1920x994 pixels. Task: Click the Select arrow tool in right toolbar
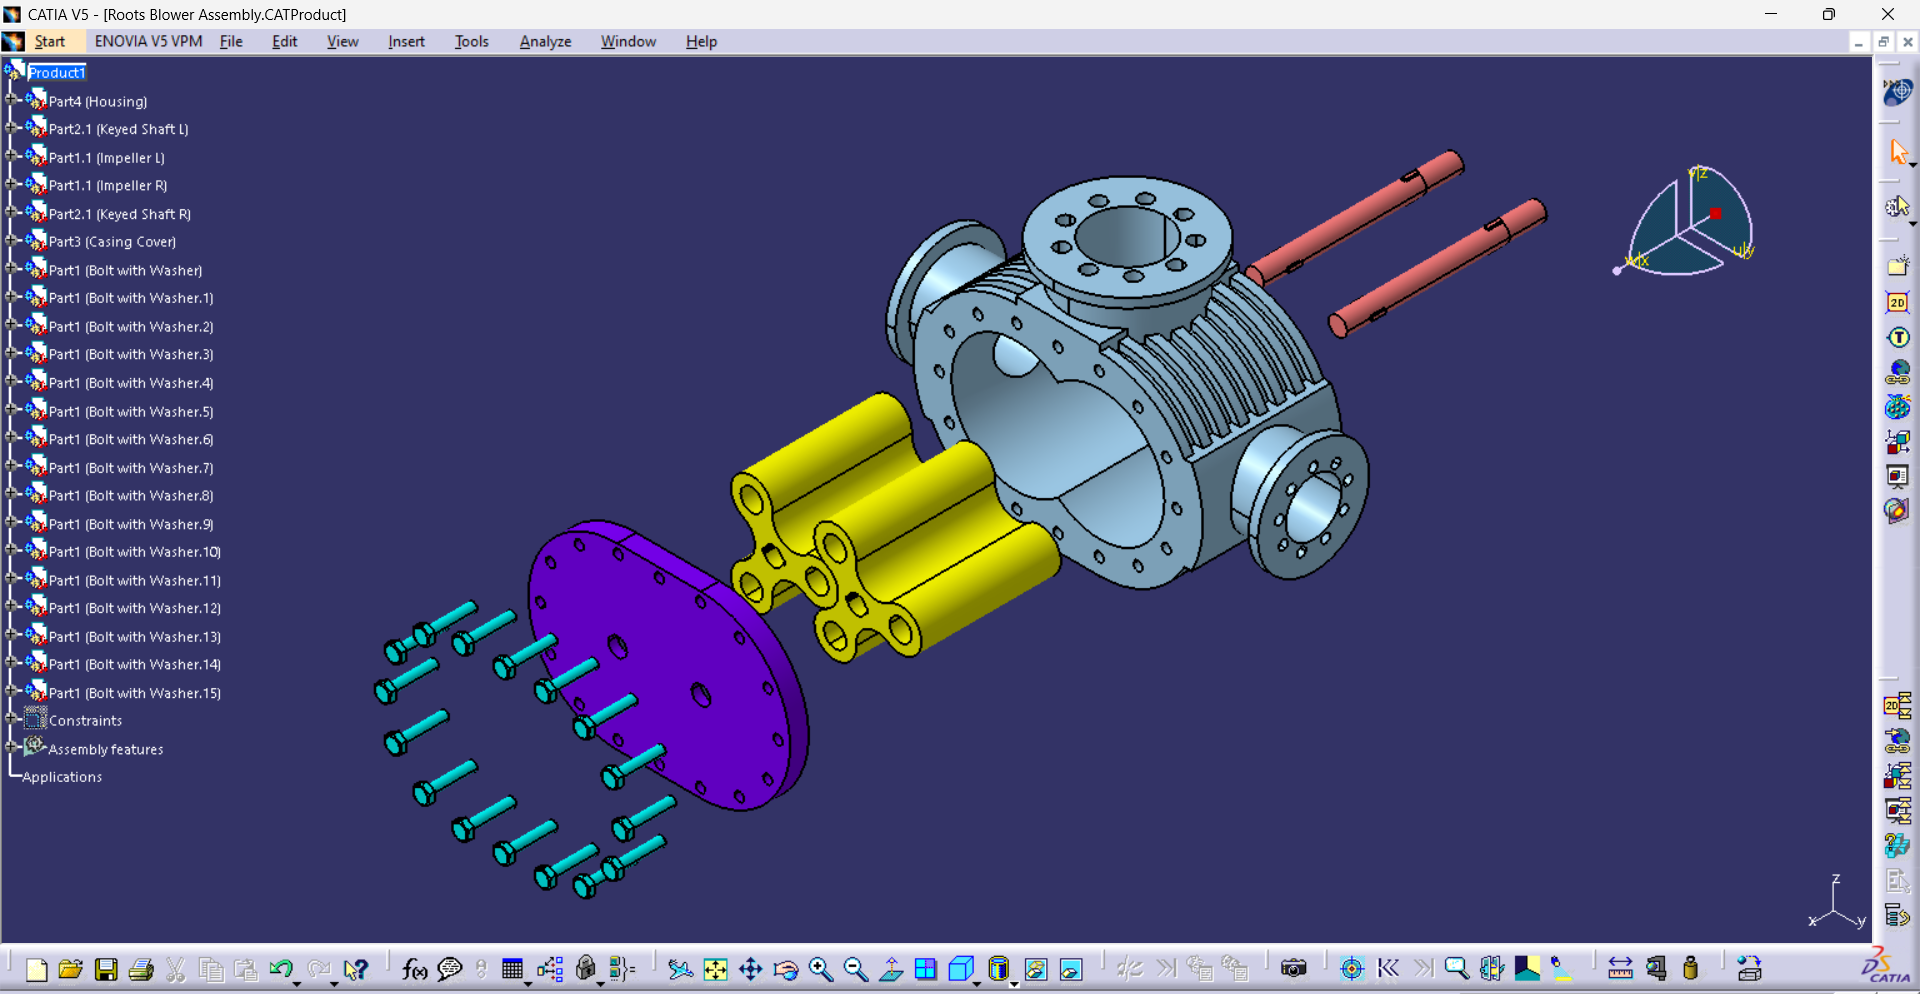1898,151
